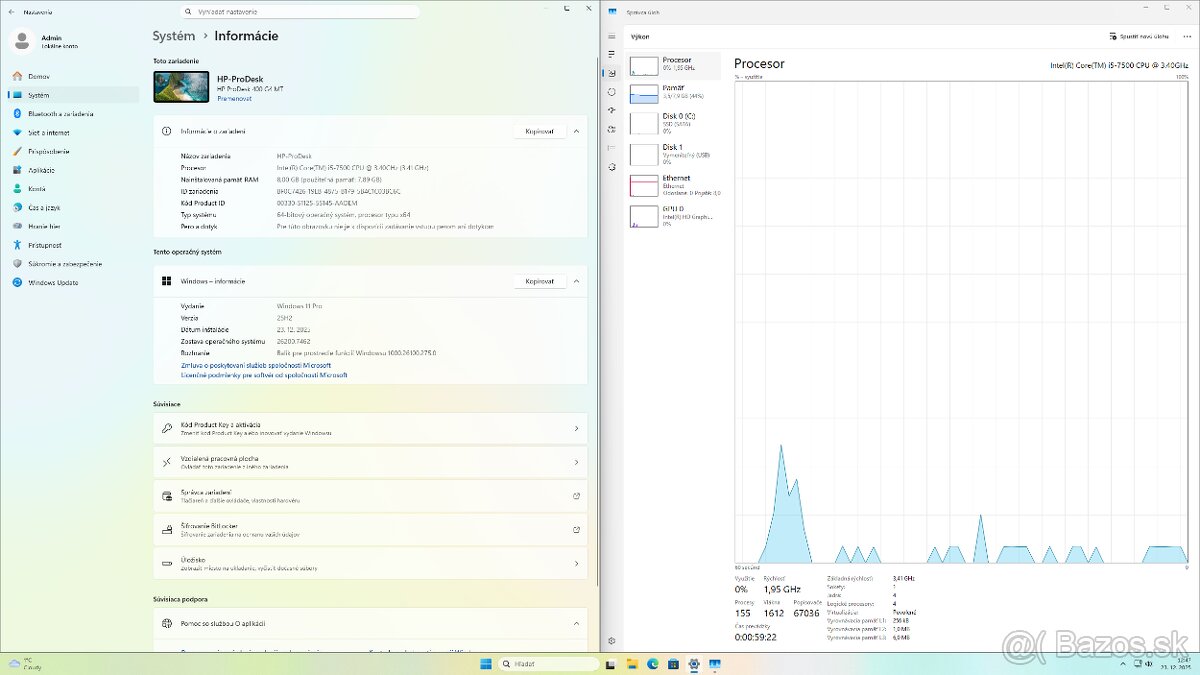1200x675 pixels.
Task: Expand the Vzdialená pracovná plocha section
Action: coord(370,462)
